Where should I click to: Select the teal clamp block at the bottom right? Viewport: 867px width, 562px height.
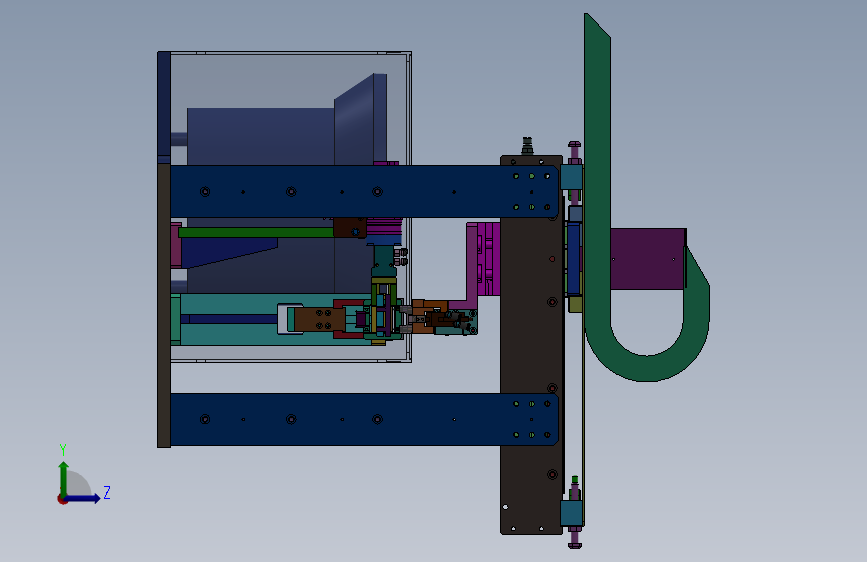click(571, 513)
